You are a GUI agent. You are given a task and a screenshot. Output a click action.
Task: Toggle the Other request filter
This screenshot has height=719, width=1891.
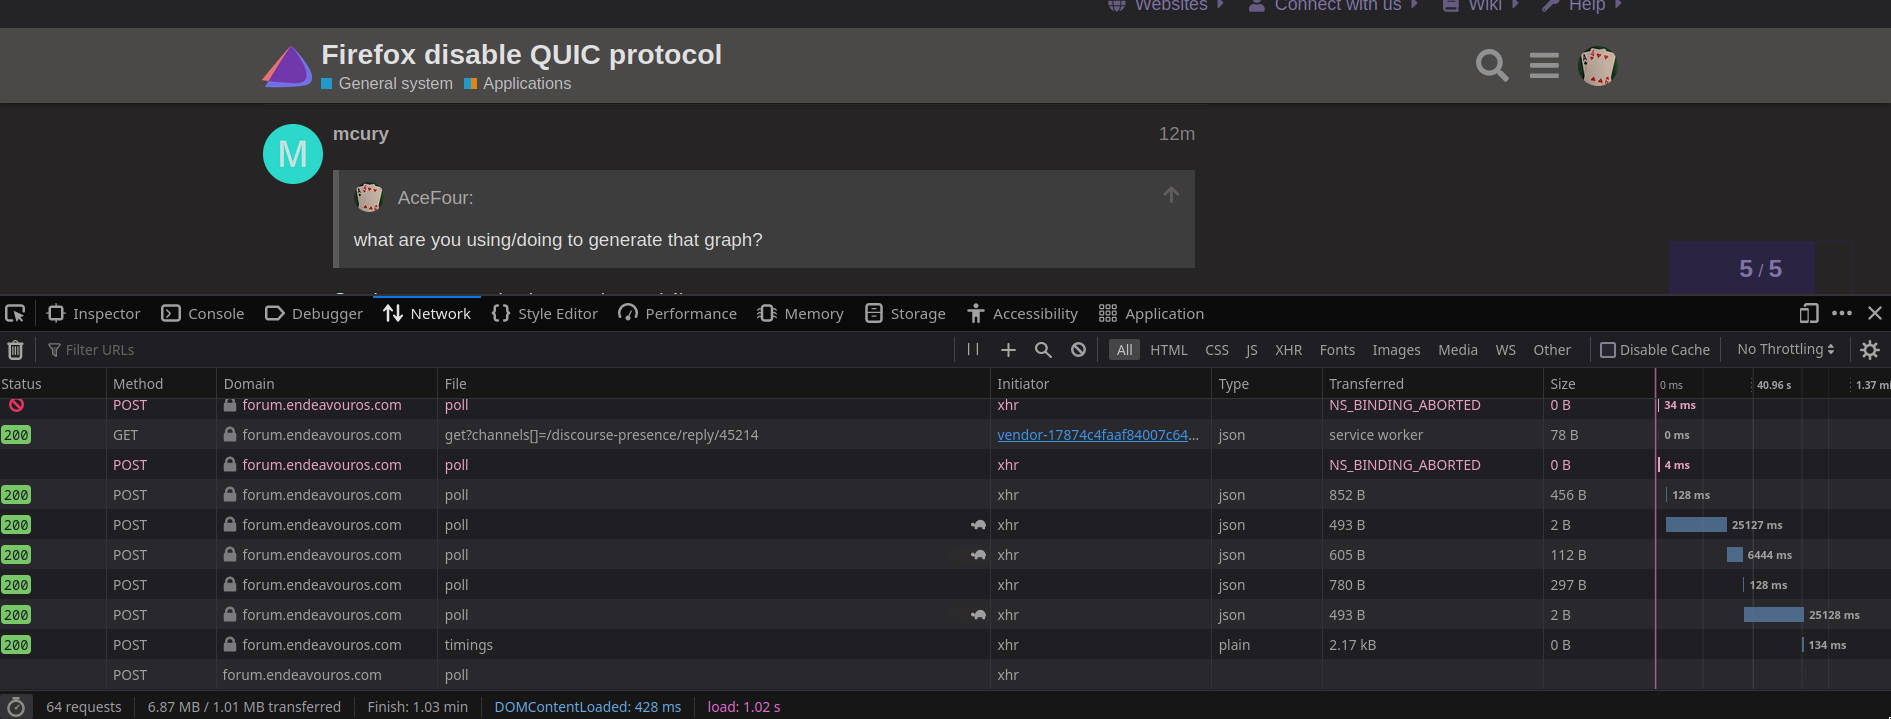pos(1552,350)
